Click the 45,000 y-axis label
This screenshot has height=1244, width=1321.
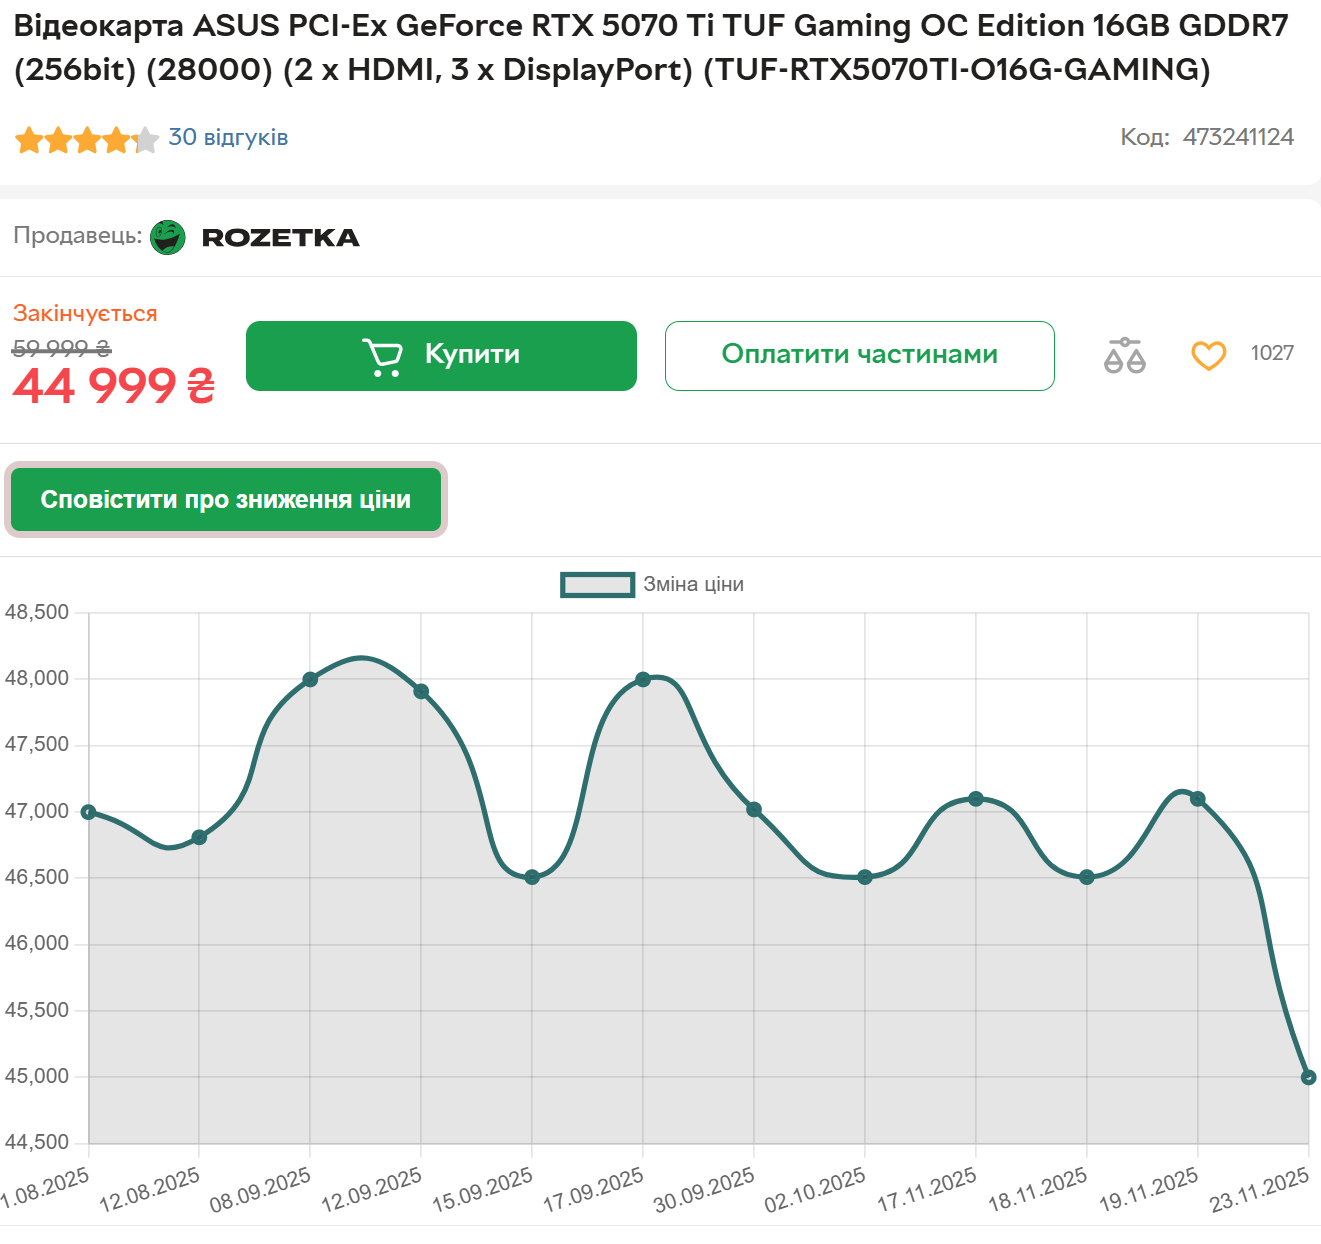[37, 1076]
